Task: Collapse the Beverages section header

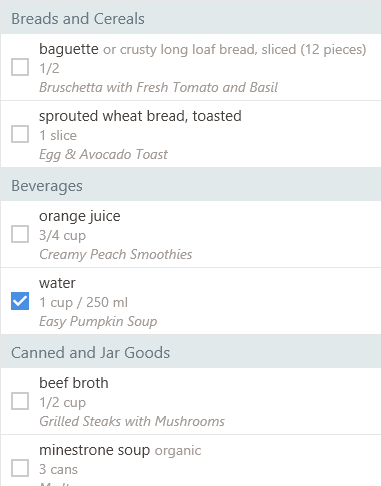Action: point(191,186)
